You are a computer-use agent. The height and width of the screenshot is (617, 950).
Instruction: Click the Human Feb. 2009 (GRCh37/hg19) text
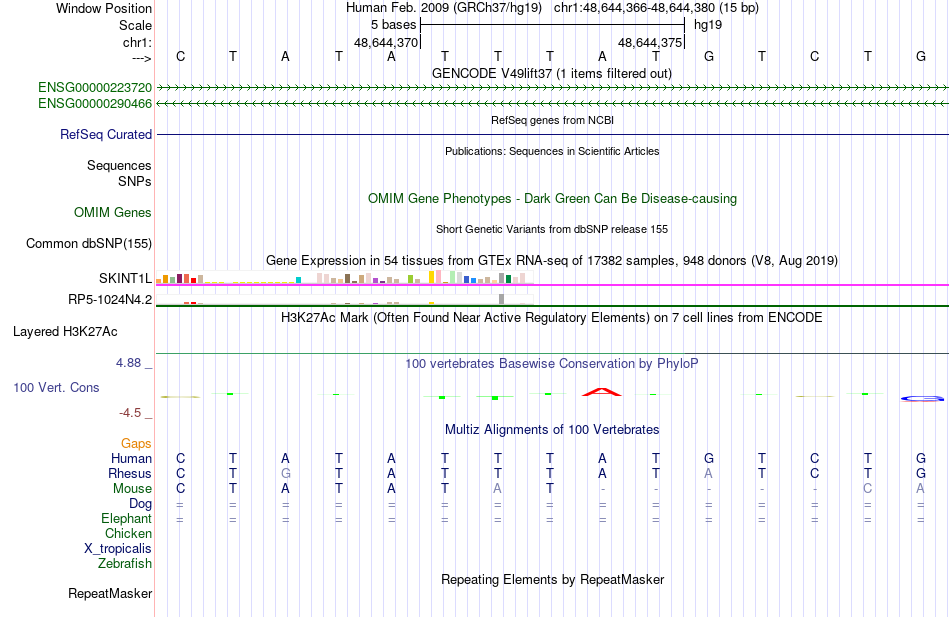point(444,8)
